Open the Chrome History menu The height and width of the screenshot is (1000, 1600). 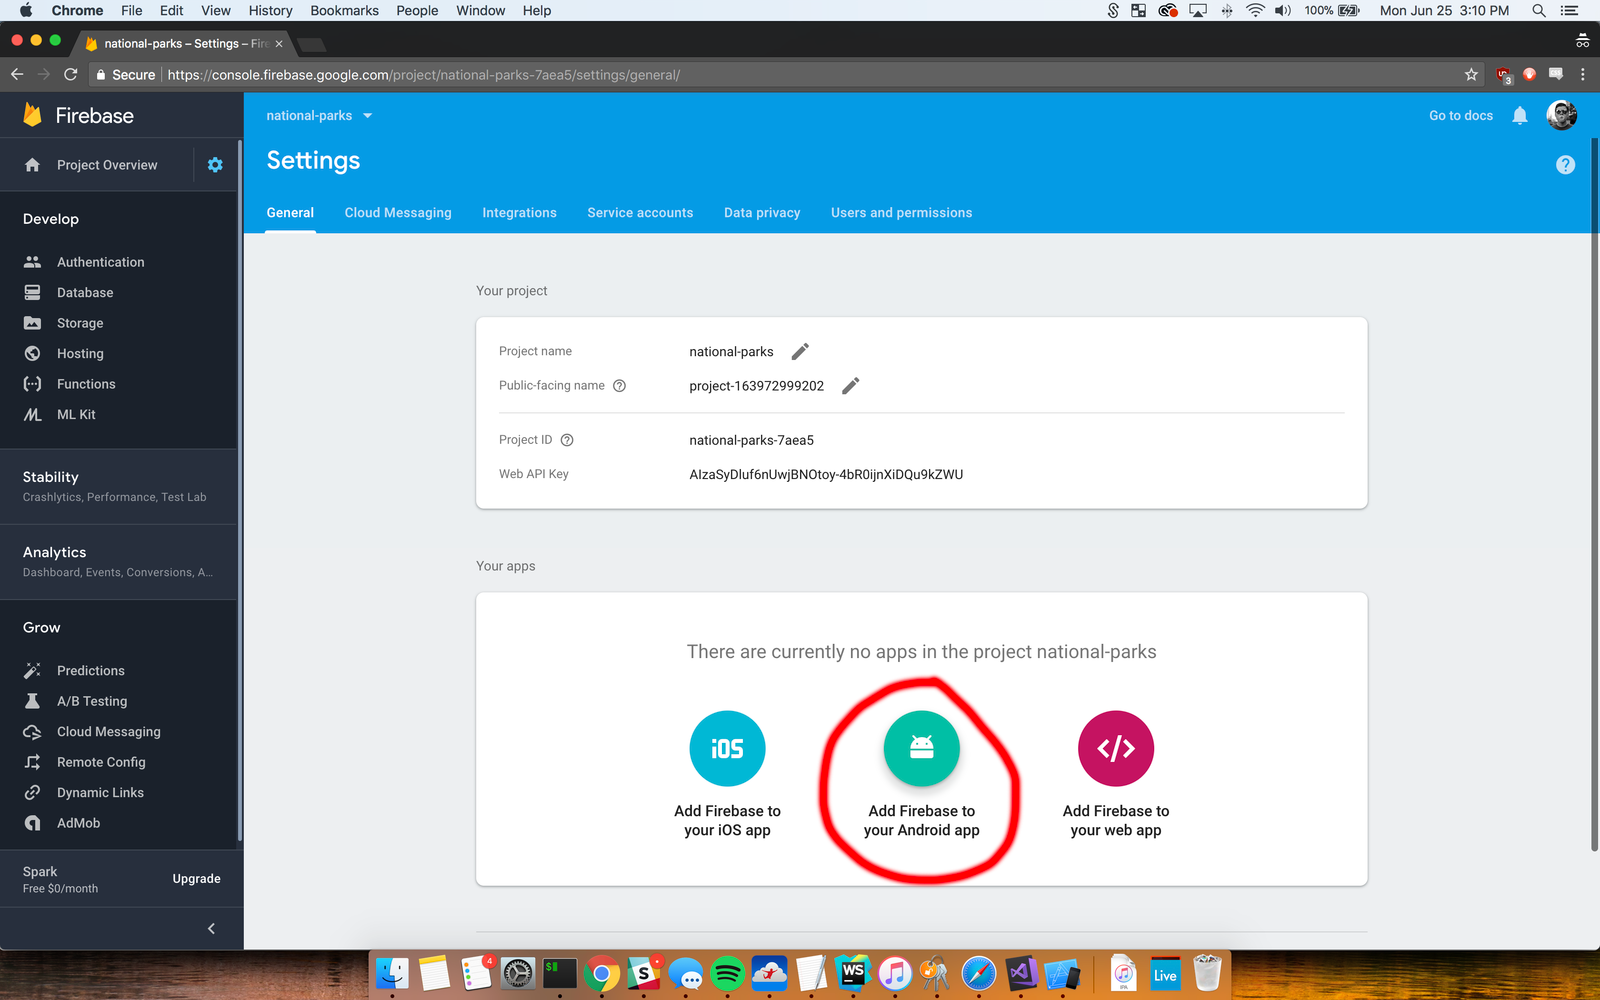click(270, 10)
